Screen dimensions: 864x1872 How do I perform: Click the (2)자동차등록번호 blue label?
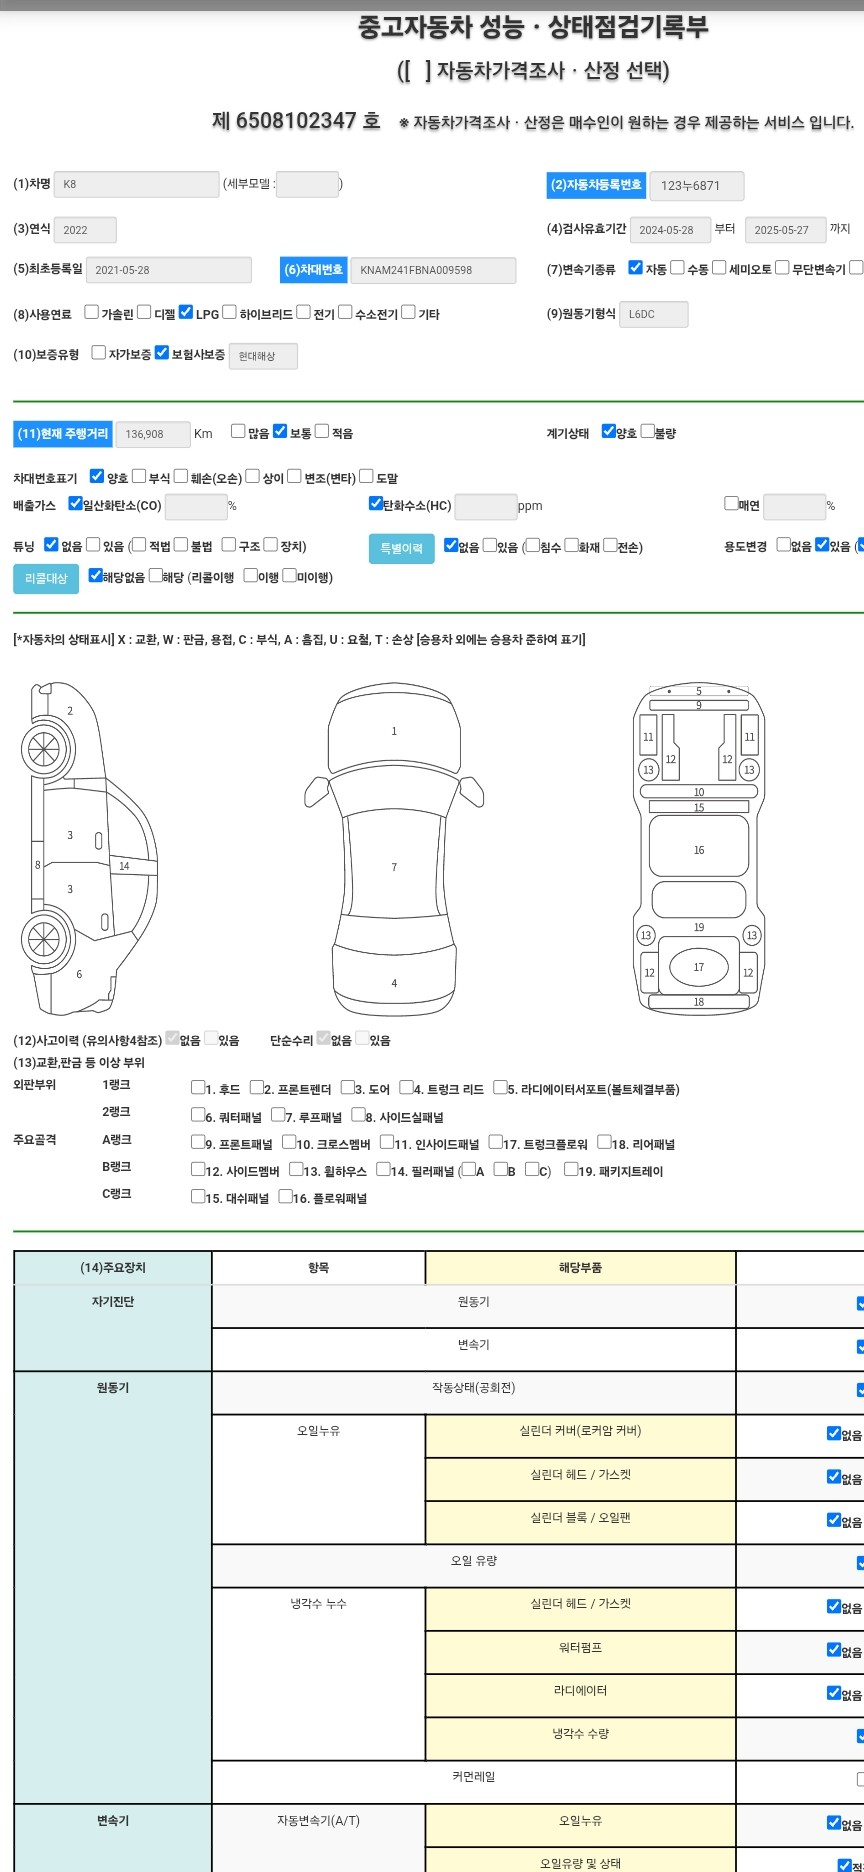pos(596,185)
